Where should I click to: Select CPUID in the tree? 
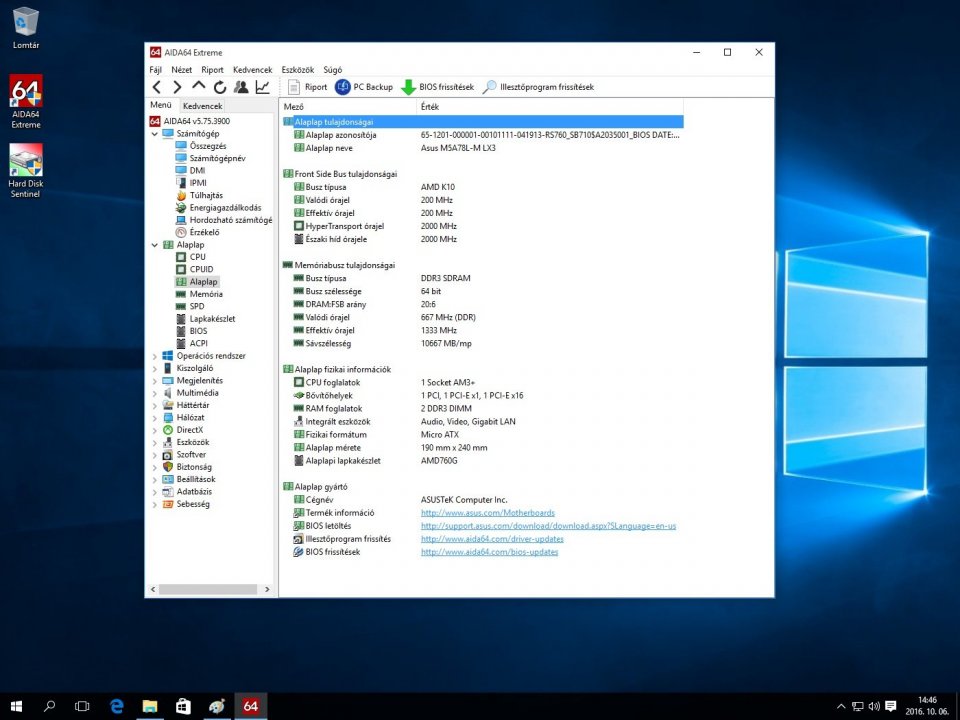(x=201, y=270)
